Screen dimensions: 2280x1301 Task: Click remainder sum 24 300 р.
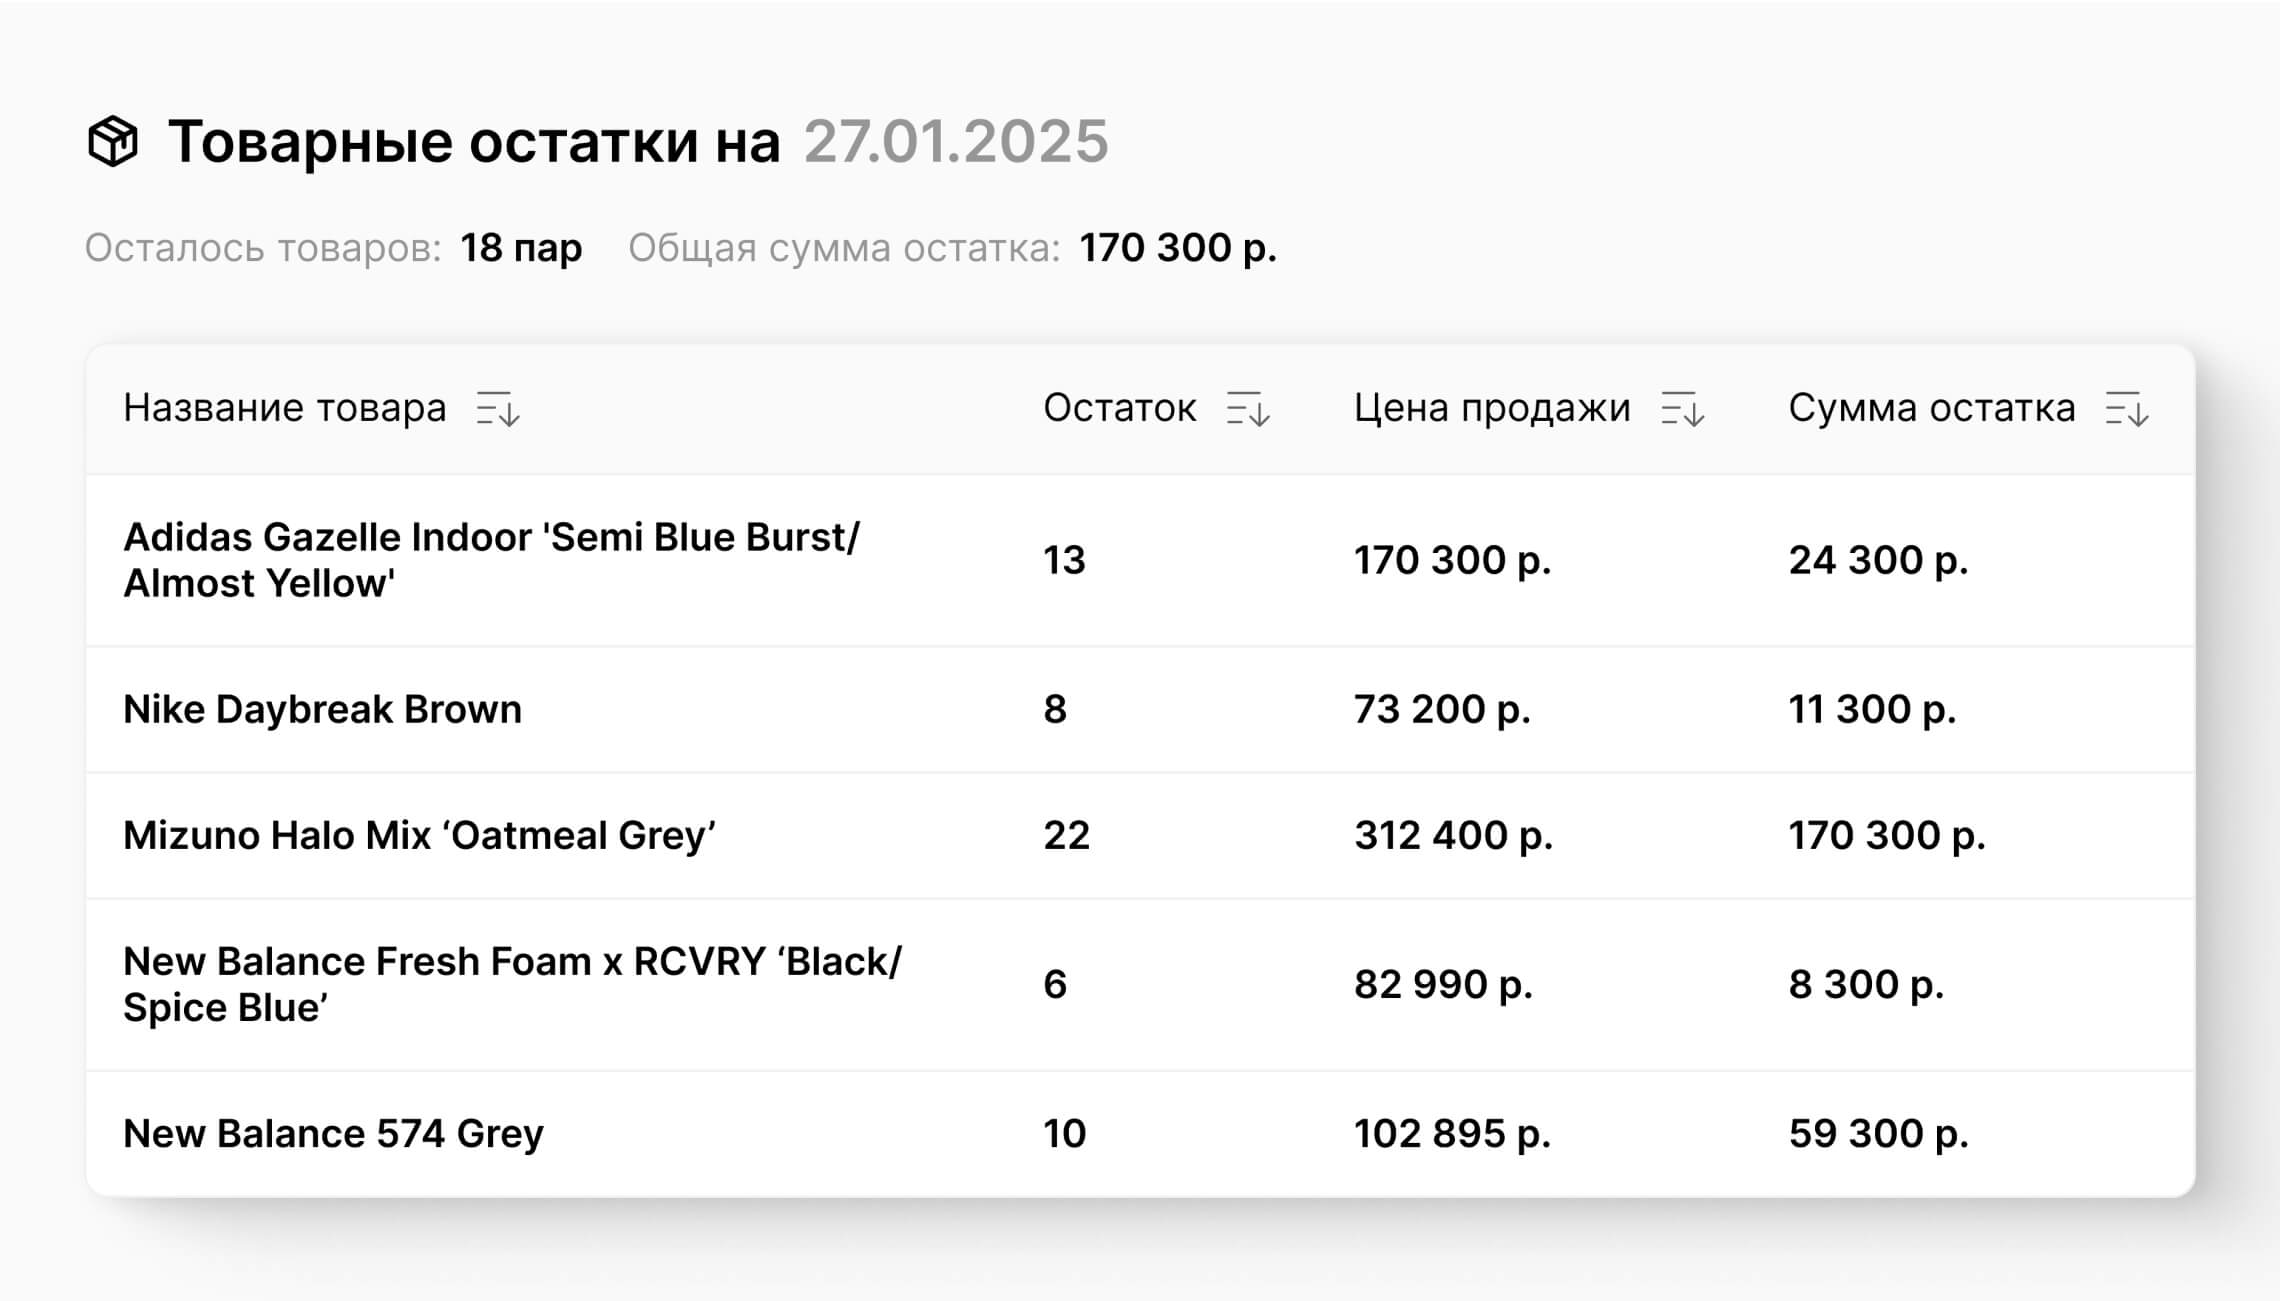(1878, 560)
